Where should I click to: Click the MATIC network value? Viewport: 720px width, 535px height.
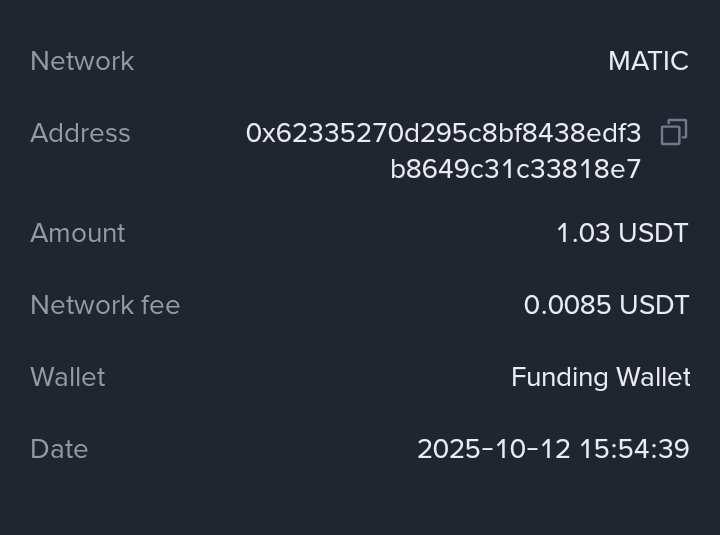[648, 61]
